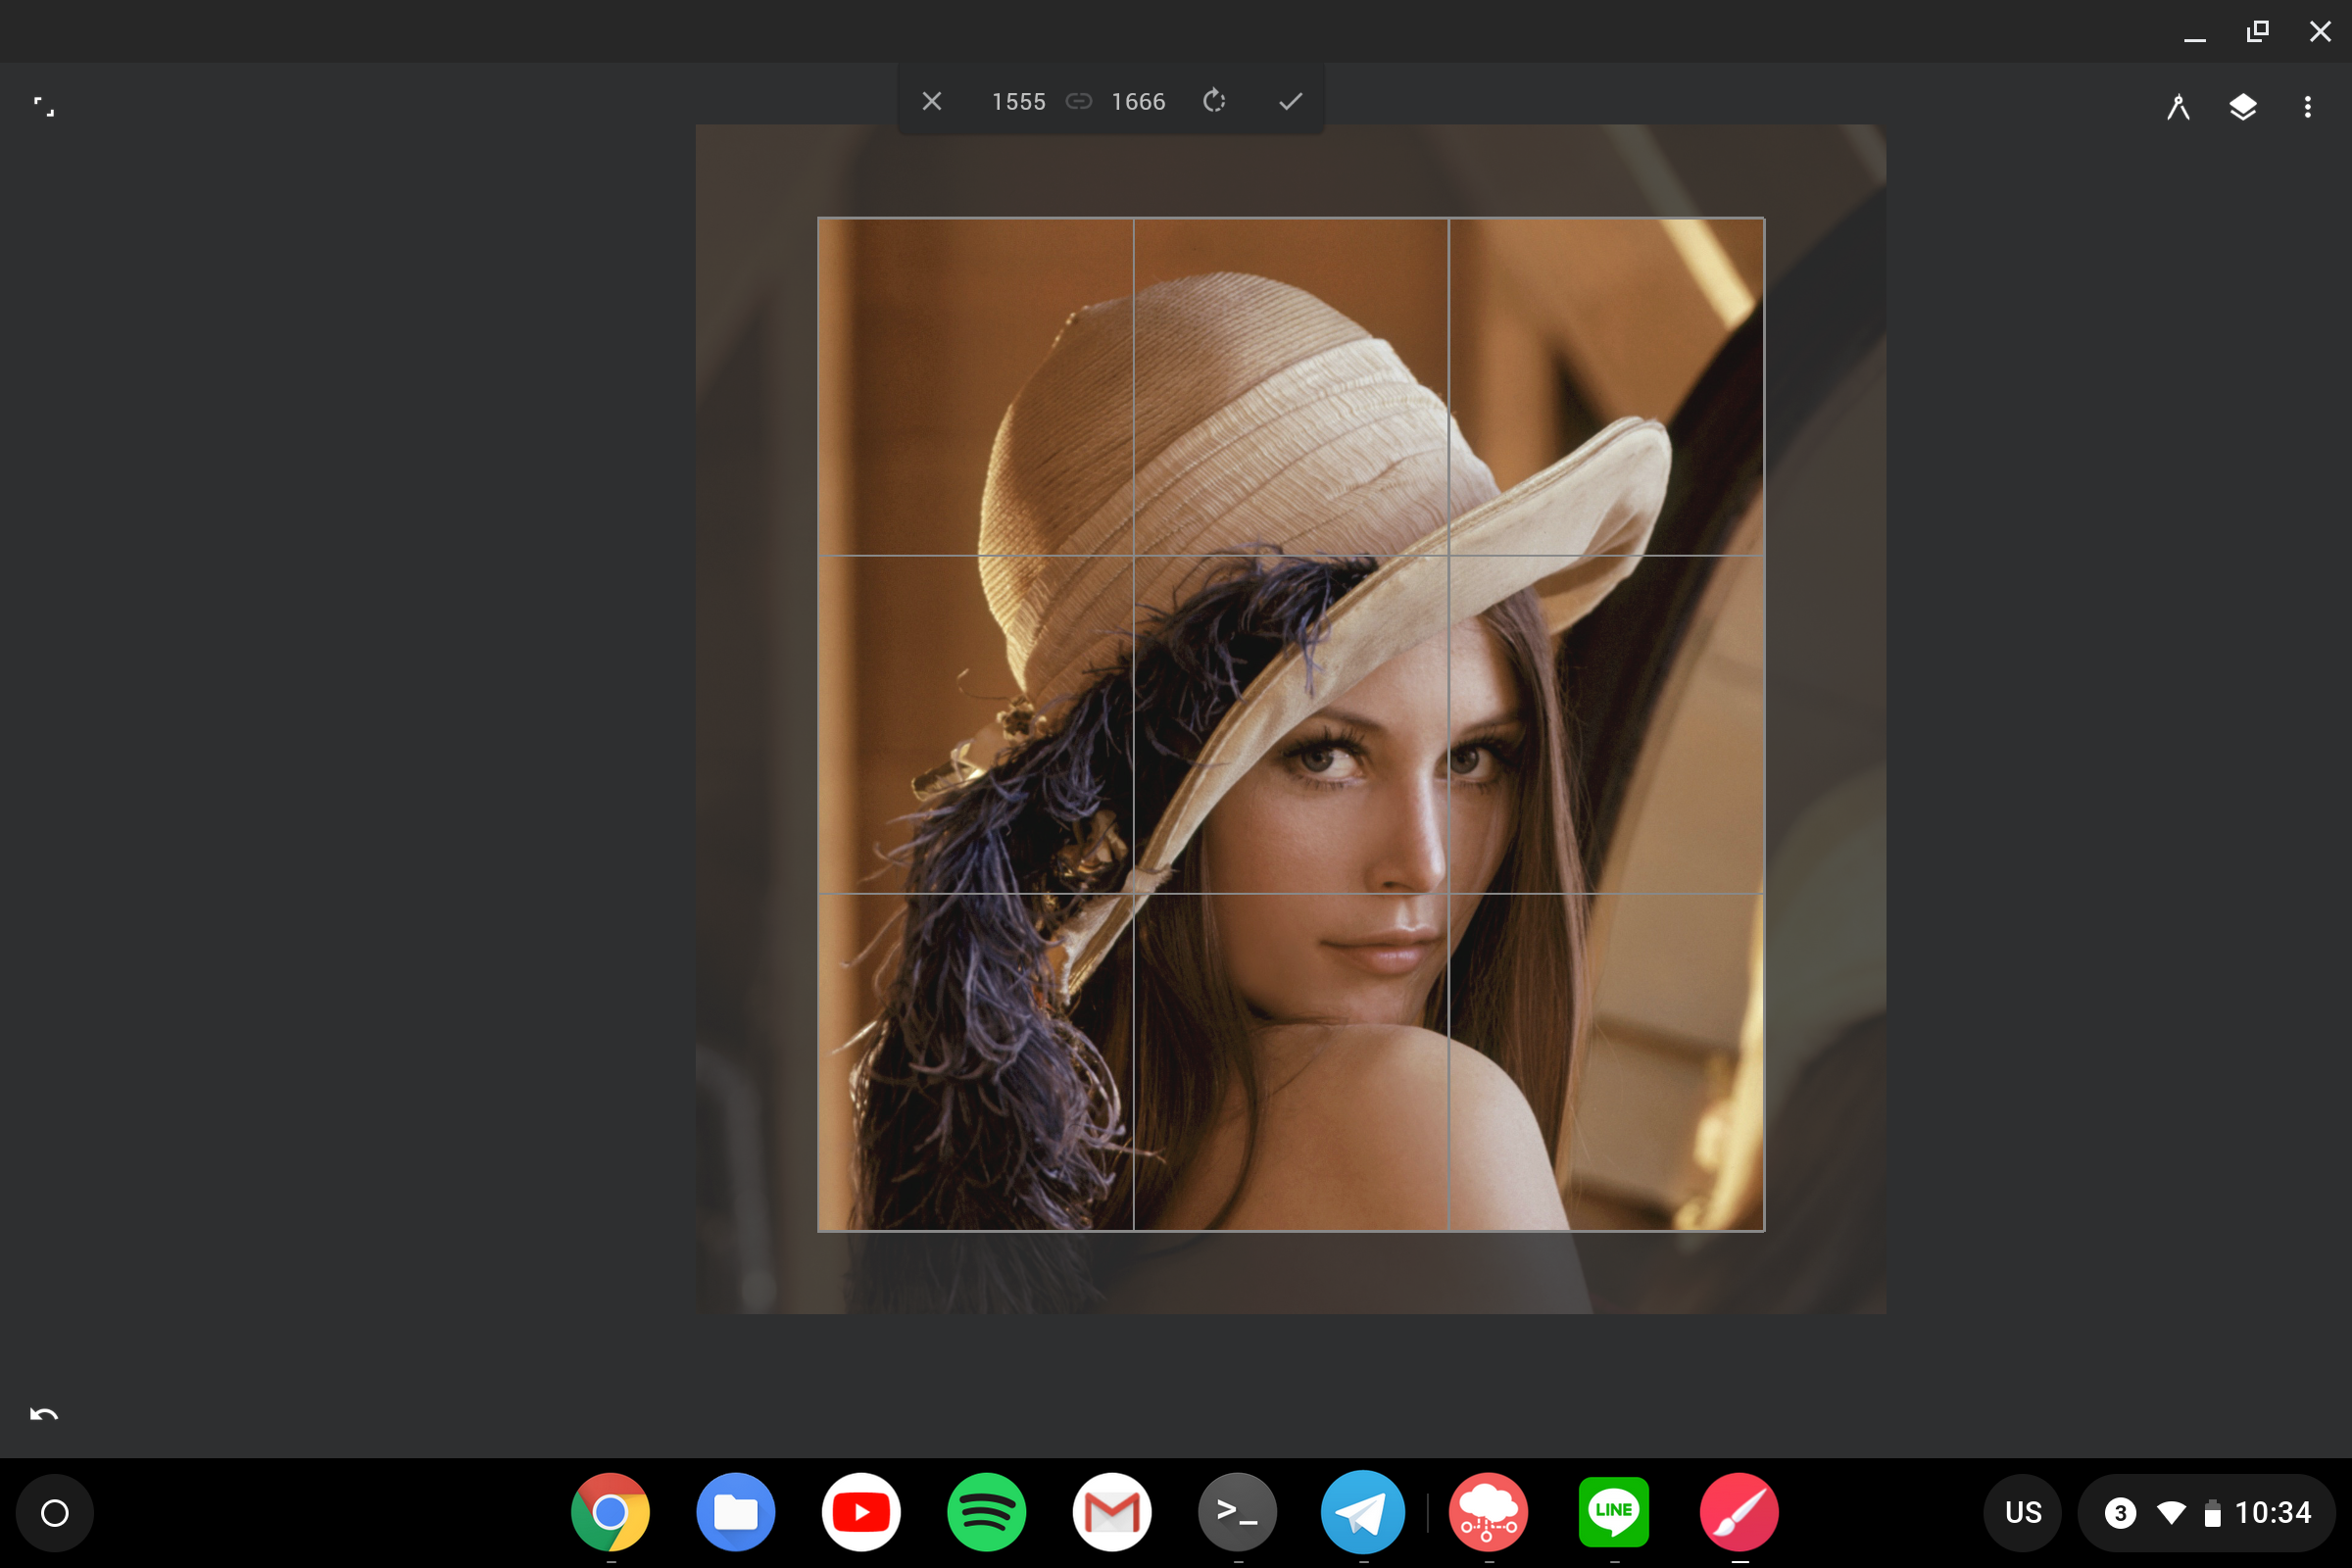The width and height of the screenshot is (2352, 1568).
Task: Toggle the aspect ratio link lock
Action: pos(1078,101)
